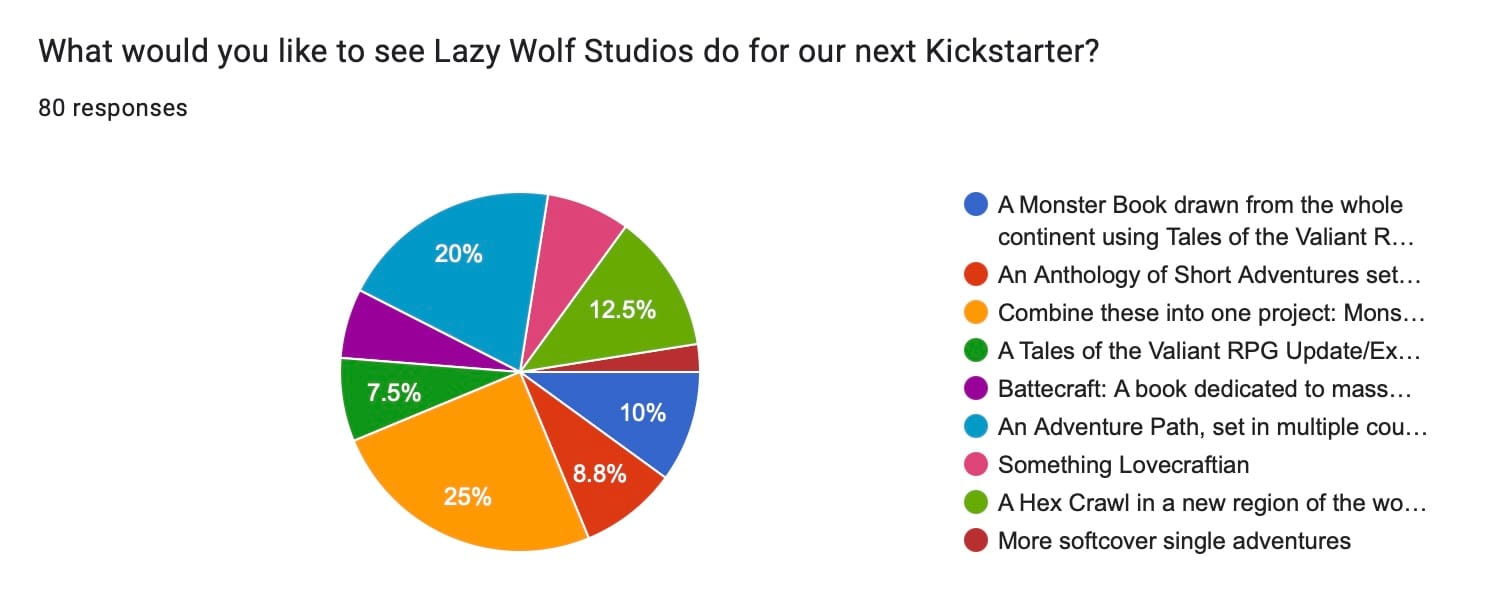Click the purple Battecraft legend dot
This screenshot has width=1510, height=604.
click(x=976, y=389)
